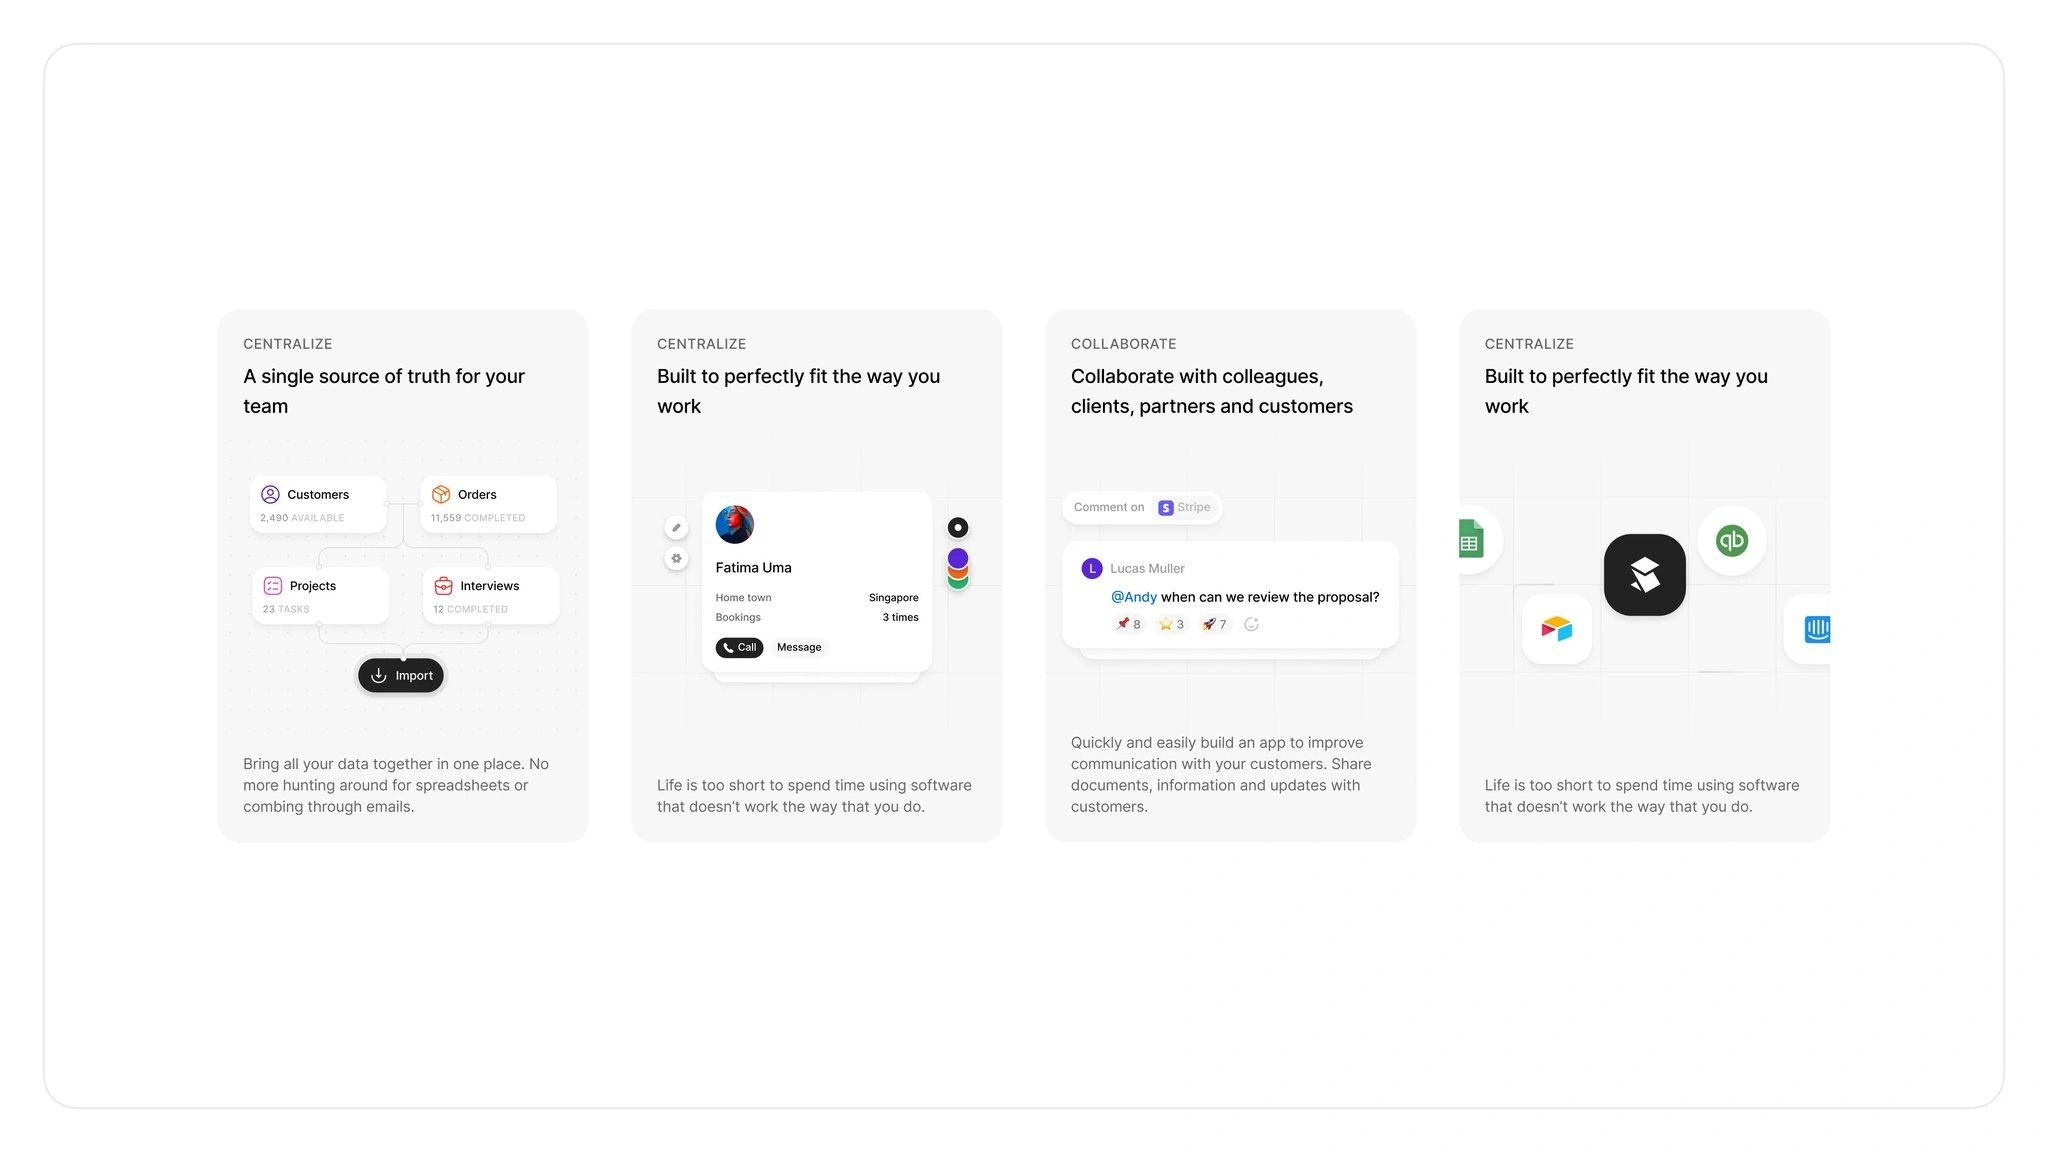Click the Message button on Fatima's card
The width and height of the screenshot is (2048, 1152).
tap(798, 648)
